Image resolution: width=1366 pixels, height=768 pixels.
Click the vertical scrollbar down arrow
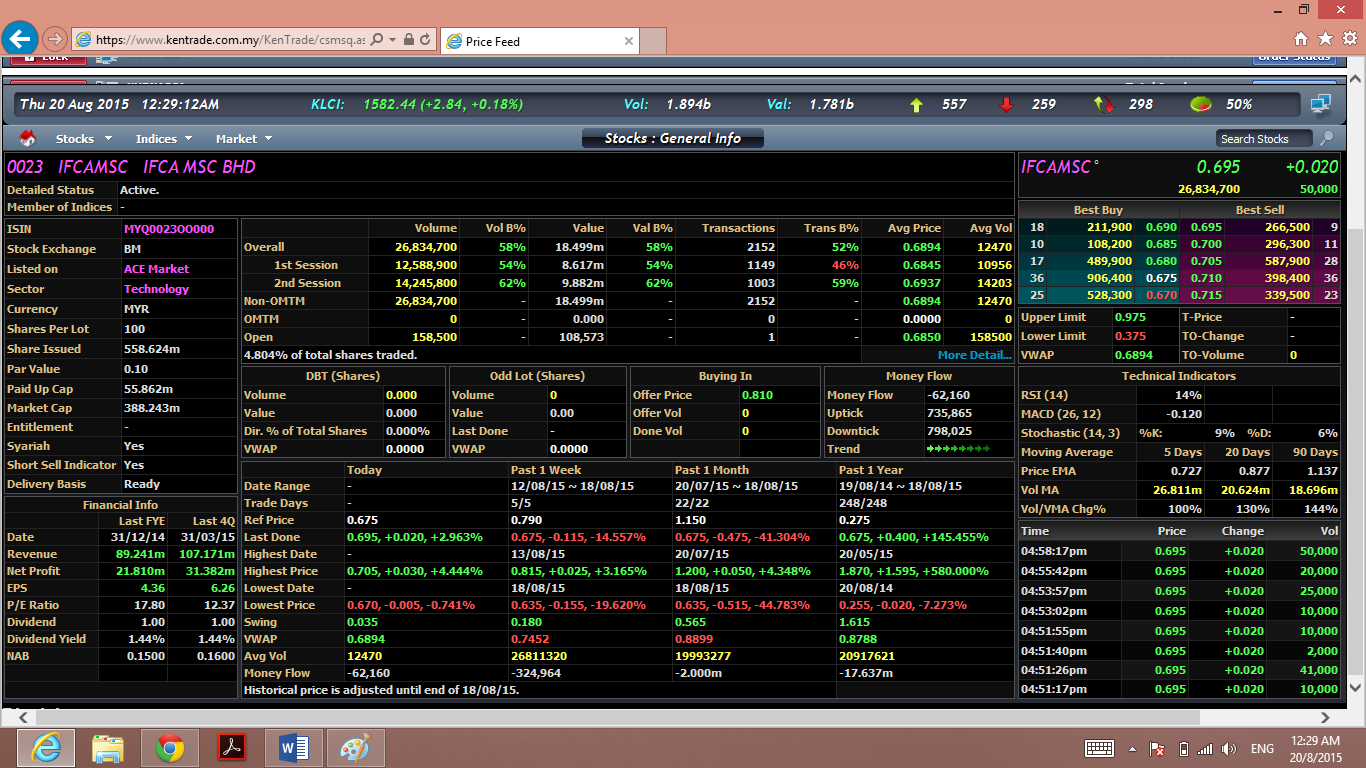[x=1357, y=687]
